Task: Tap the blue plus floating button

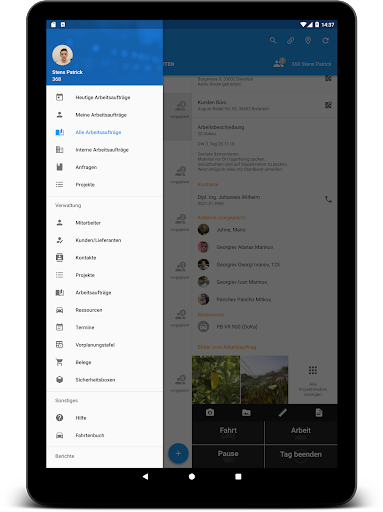Action: click(178, 453)
